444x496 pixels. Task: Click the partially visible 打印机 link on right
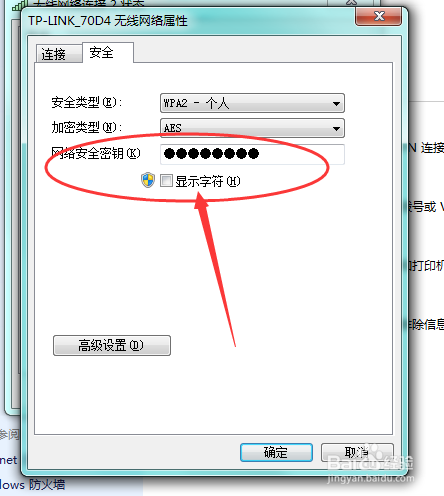(x=426, y=266)
